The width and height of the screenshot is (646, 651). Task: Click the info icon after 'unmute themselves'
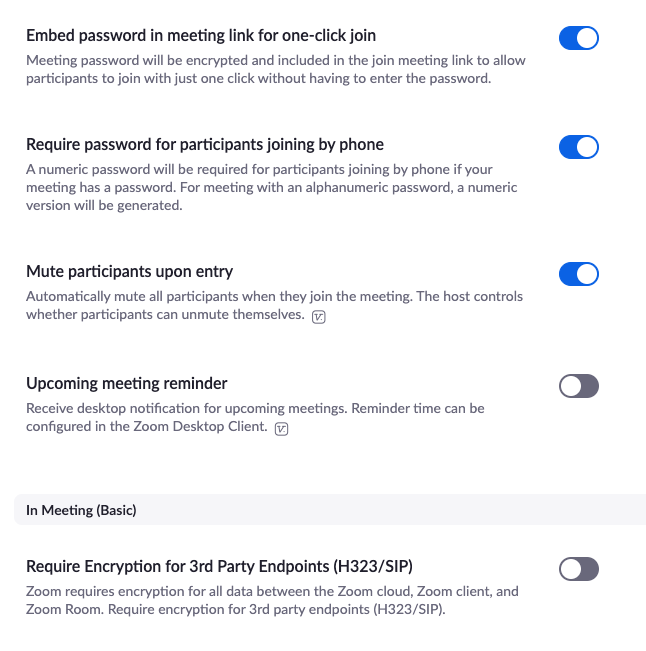pyautogui.click(x=318, y=317)
